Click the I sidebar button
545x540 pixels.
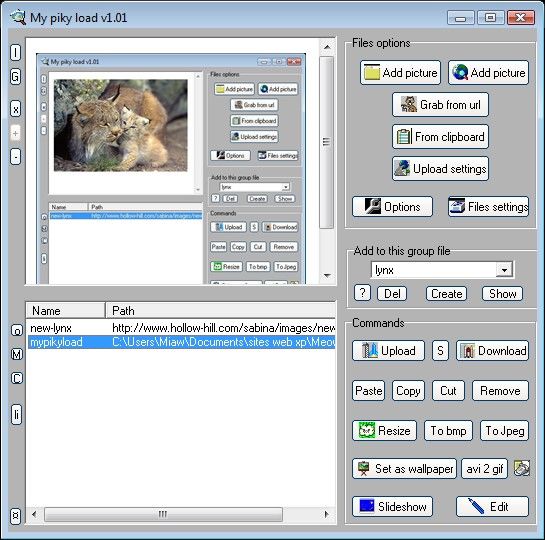[x=15, y=53]
